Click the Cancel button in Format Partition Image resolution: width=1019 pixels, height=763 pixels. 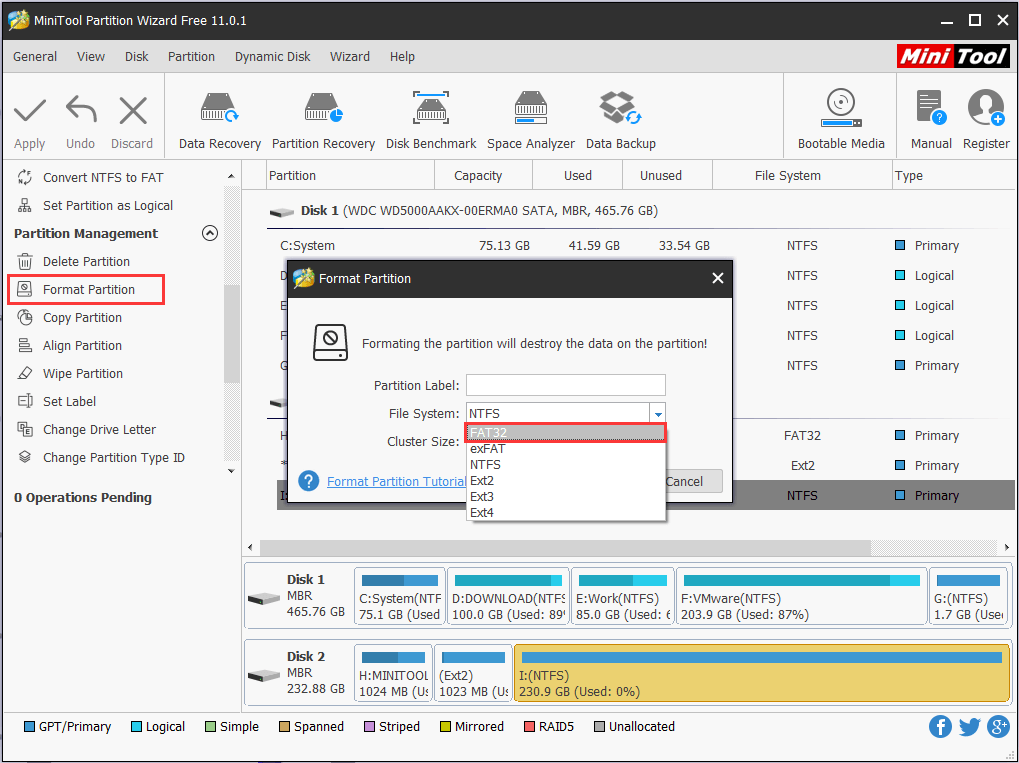click(689, 481)
